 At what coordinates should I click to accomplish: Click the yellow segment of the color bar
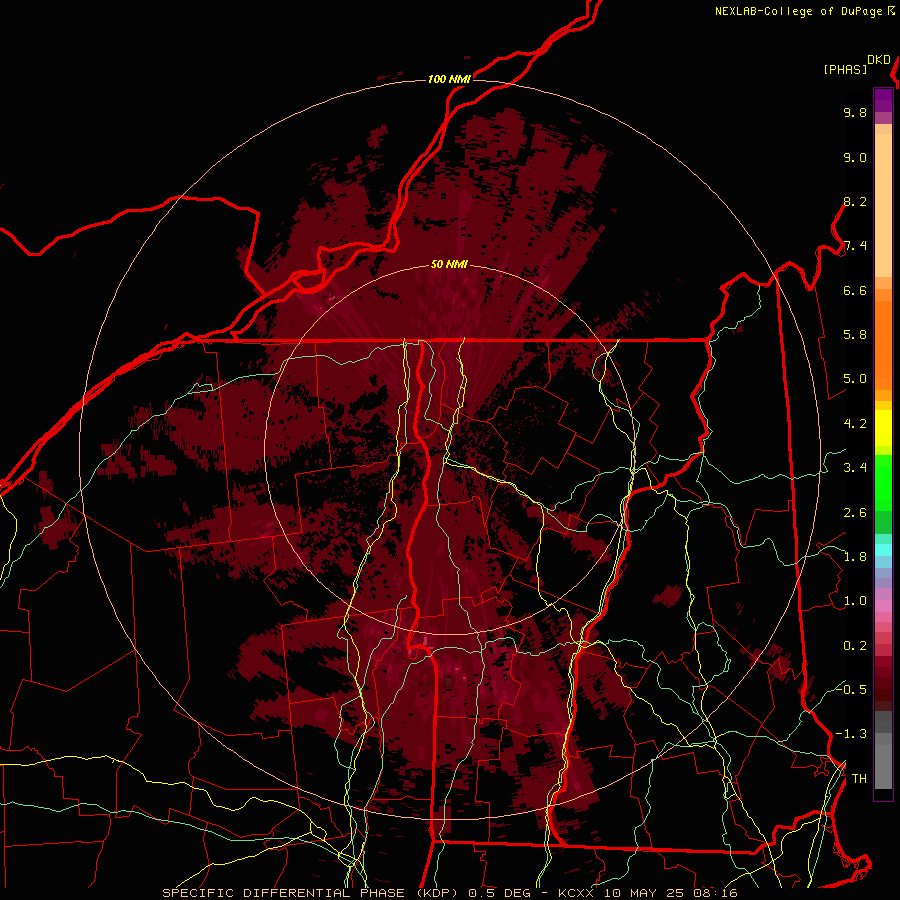[883, 428]
